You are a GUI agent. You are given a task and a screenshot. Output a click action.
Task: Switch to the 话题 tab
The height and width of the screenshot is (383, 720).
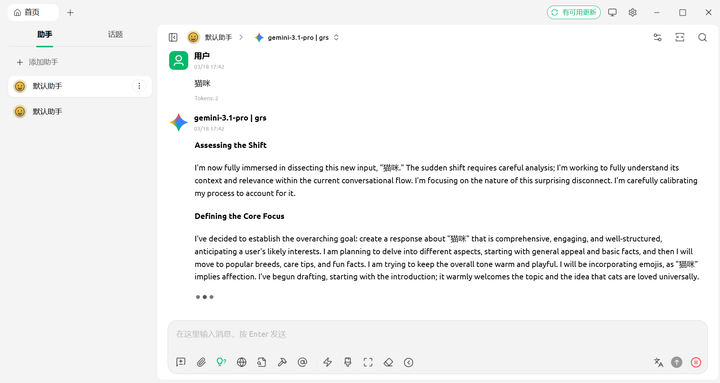pyautogui.click(x=115, y=34)
